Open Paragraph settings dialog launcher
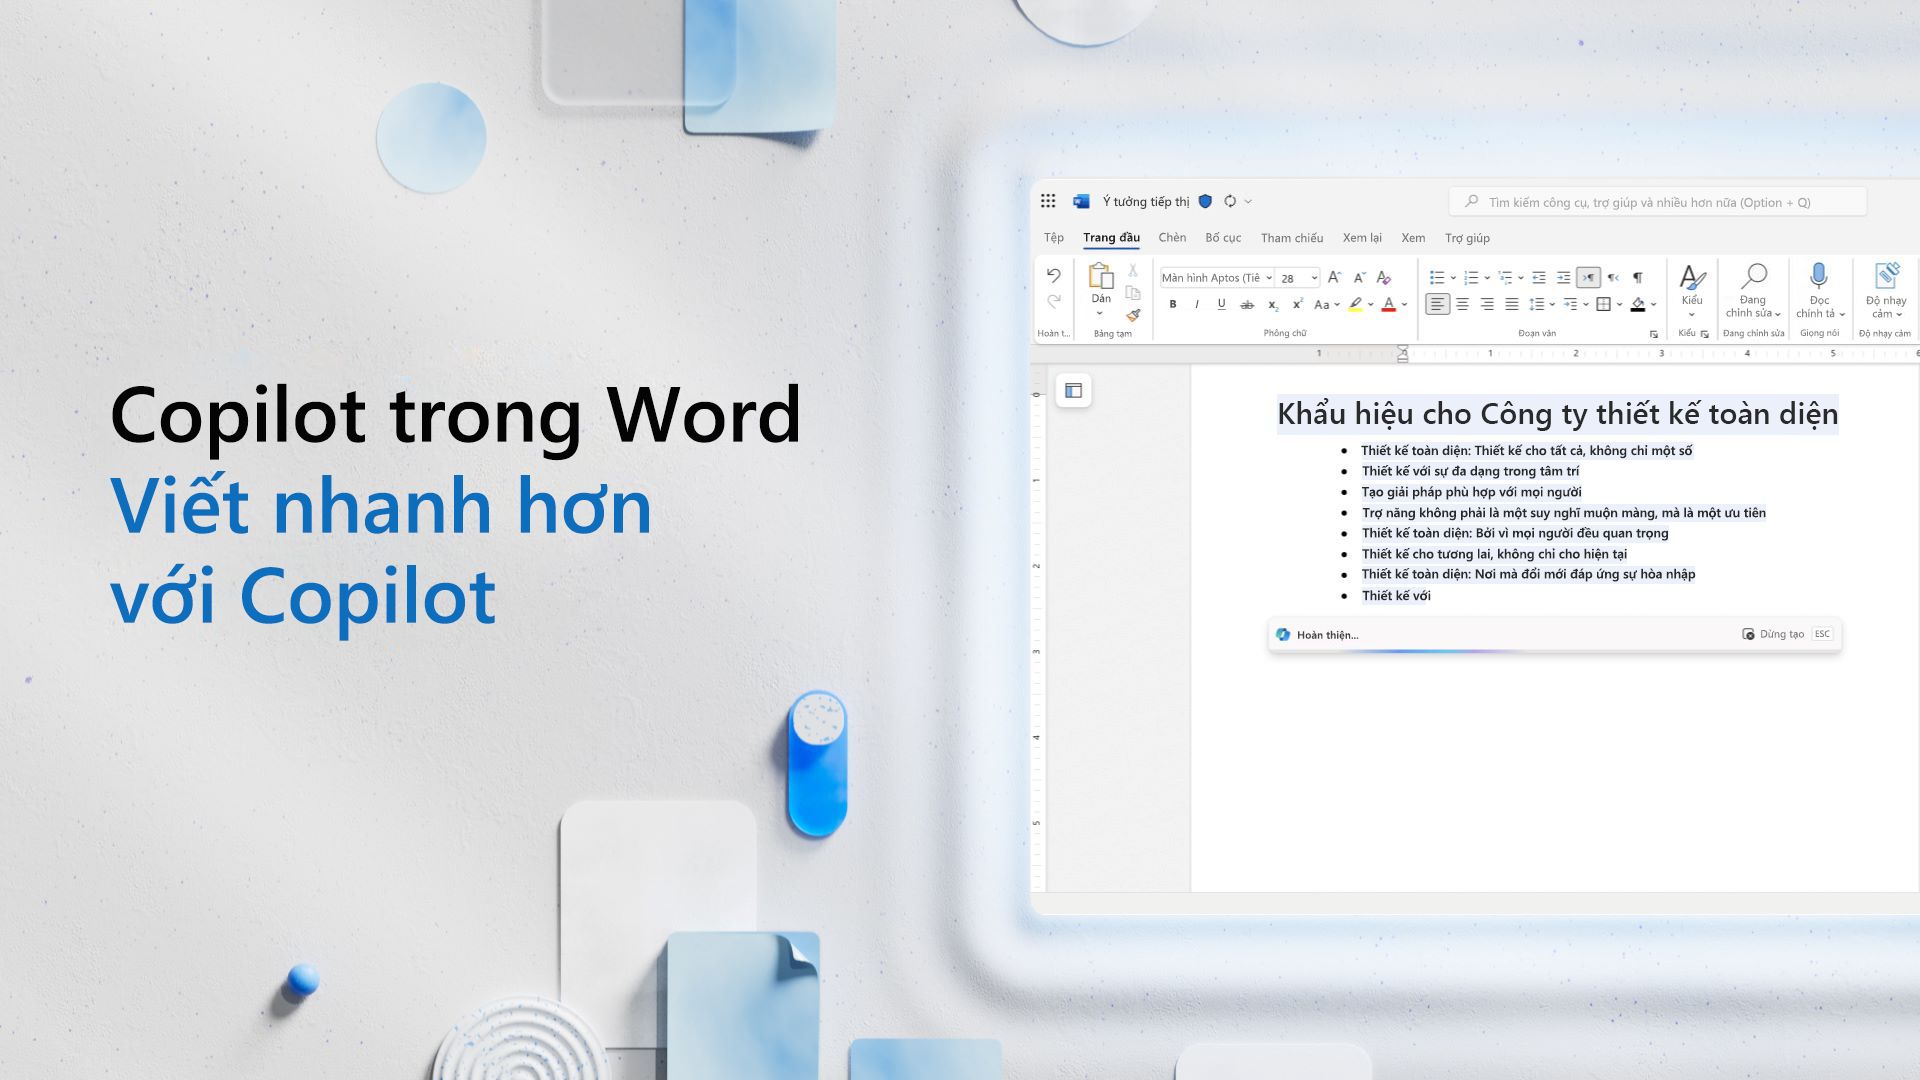 1654,334
